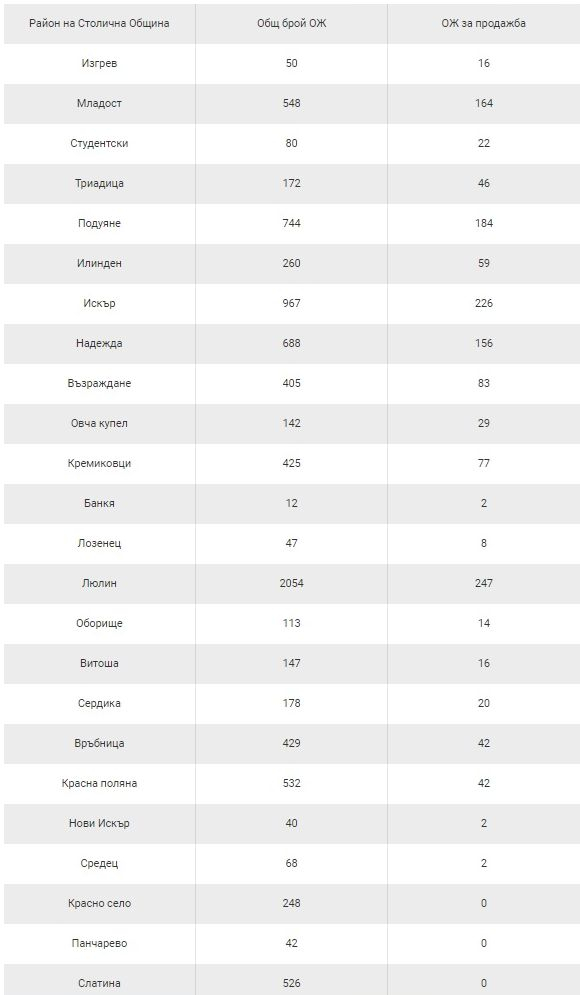
Task: Select the Надежда district name
Action: (99, 343)
